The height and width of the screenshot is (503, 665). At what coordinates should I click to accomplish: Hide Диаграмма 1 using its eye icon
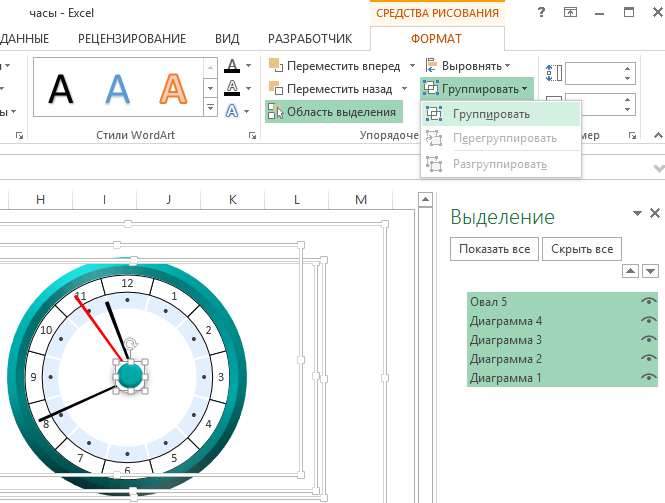pos(649,377)
